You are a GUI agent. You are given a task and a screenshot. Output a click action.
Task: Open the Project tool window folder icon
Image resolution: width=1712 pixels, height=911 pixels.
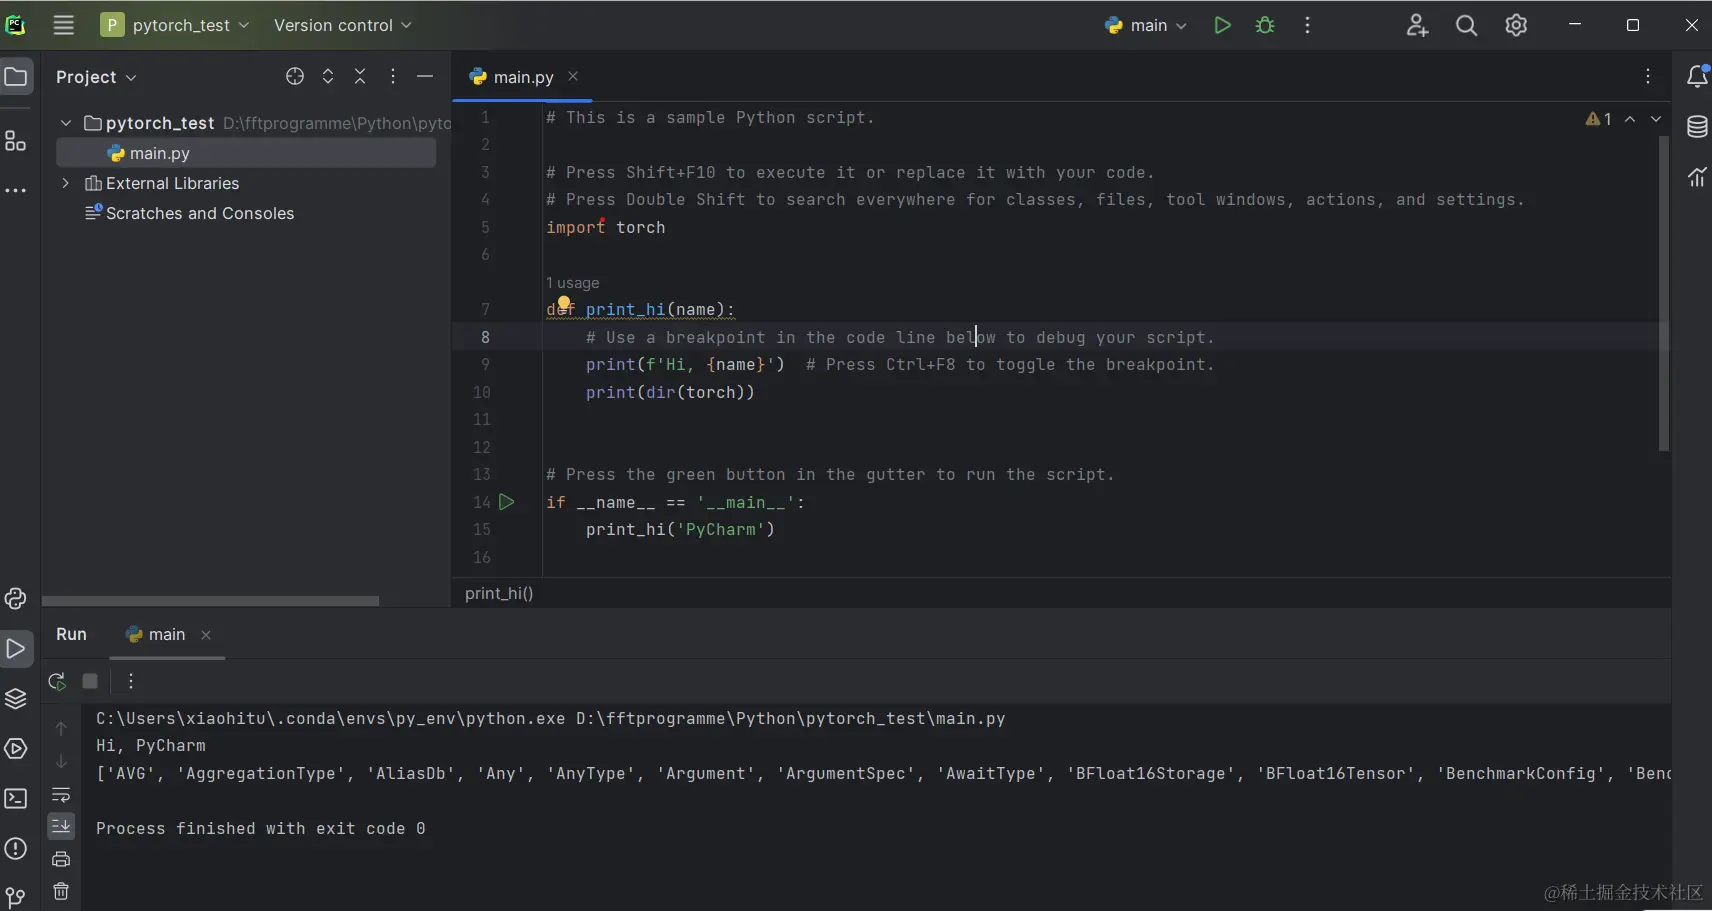tap(16, 77)
